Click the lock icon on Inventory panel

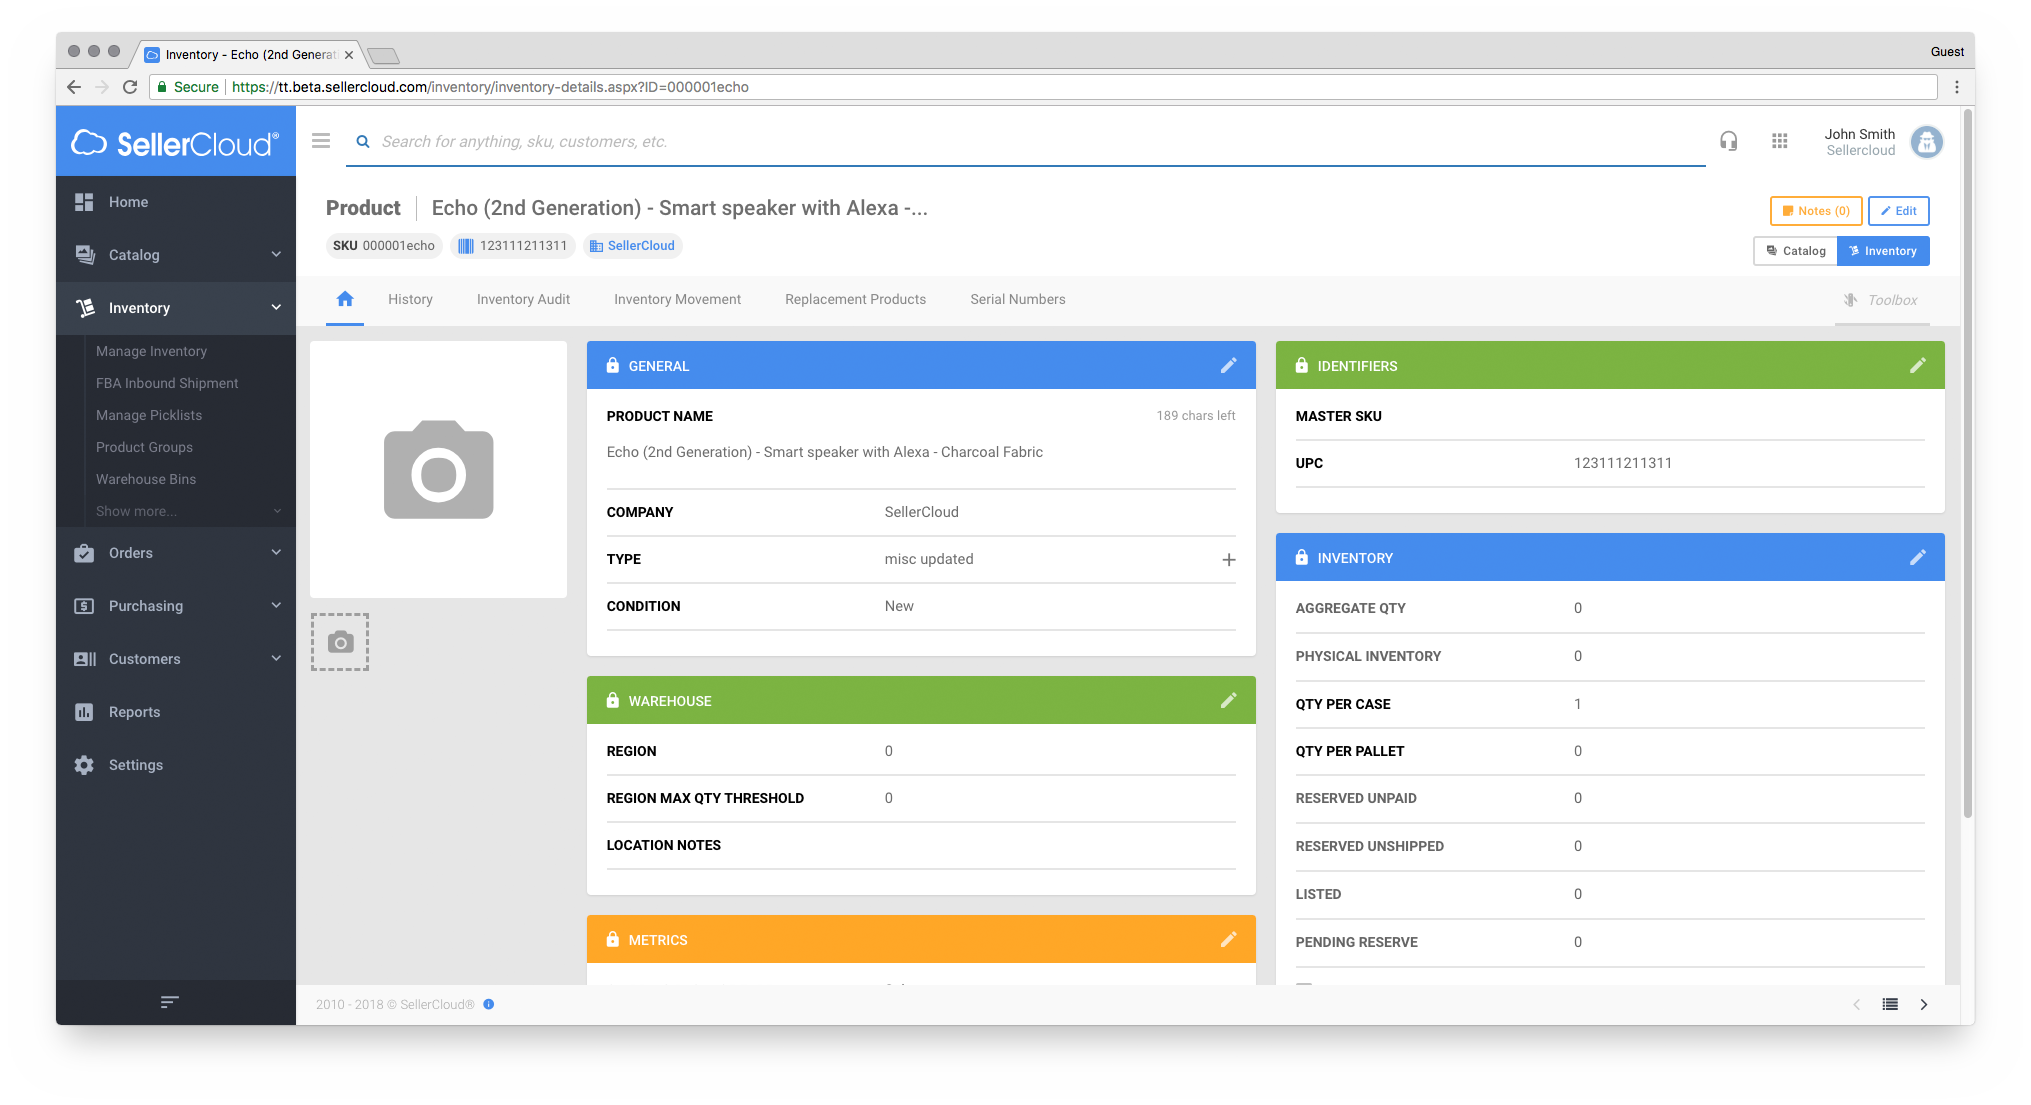[1302, 557]
